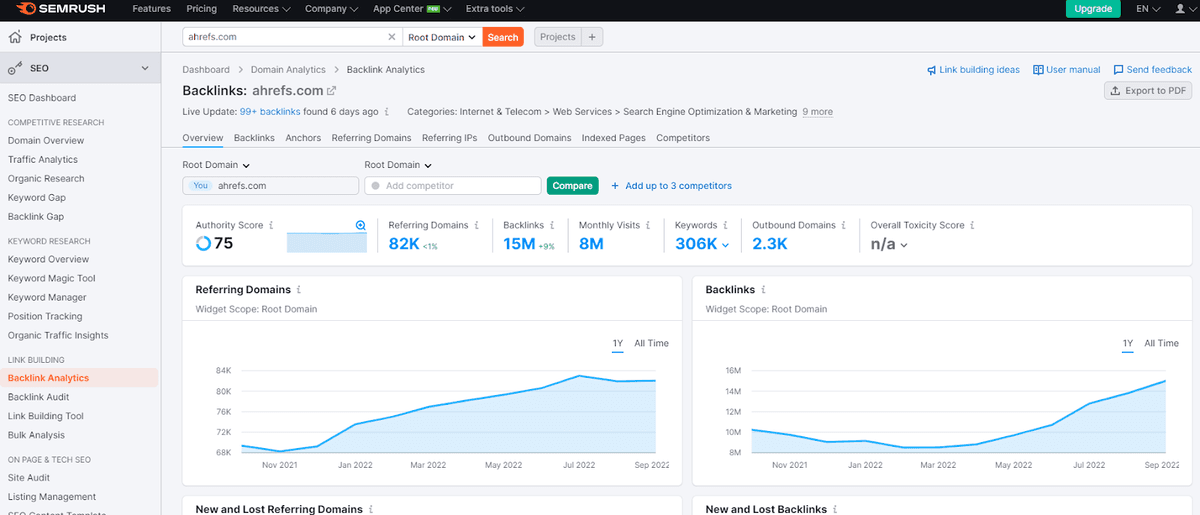1200x515 pixels.
Task: Open EN language dropdown
Action: tap(1148, 9)
